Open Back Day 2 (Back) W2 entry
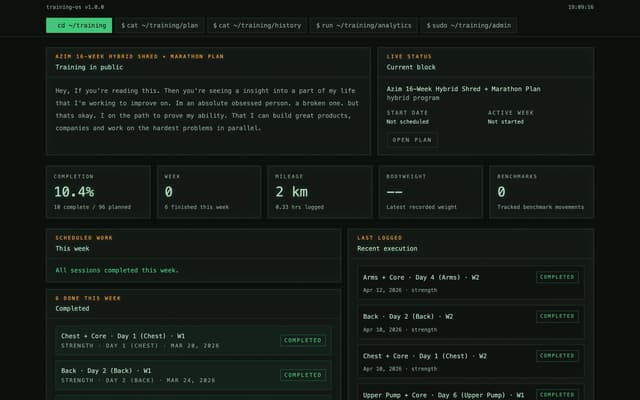Screen dimensions: 640x400 point(471,322)
